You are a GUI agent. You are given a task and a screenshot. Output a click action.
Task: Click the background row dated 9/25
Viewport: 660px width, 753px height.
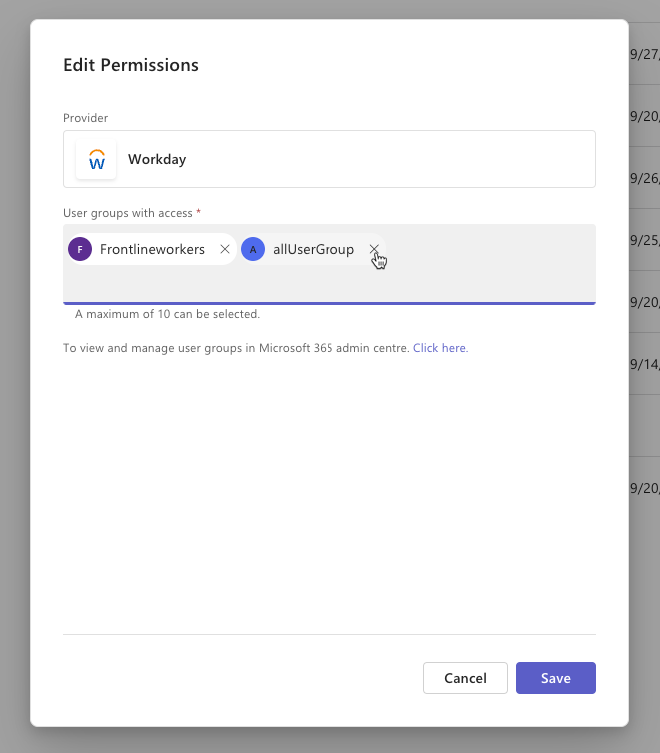[644, 240]
